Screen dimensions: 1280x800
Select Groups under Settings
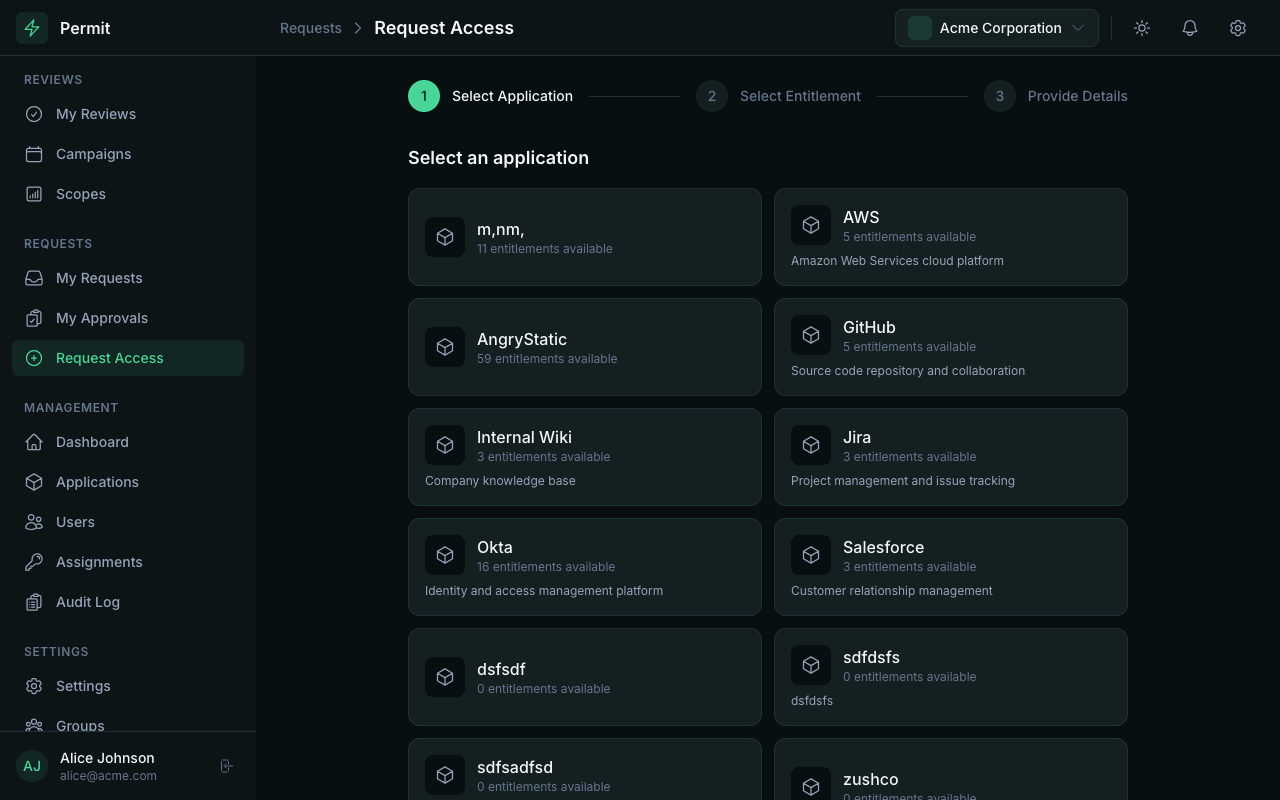point(80,726)
